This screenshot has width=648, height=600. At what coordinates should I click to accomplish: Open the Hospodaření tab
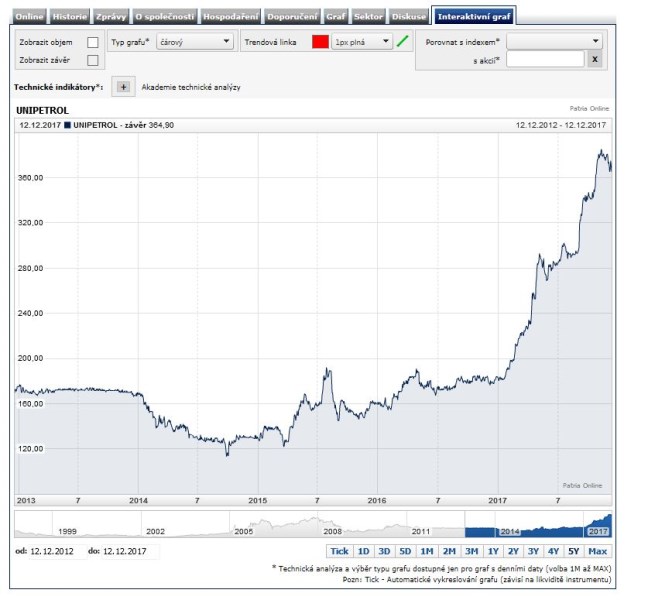(x=230, y=17)
